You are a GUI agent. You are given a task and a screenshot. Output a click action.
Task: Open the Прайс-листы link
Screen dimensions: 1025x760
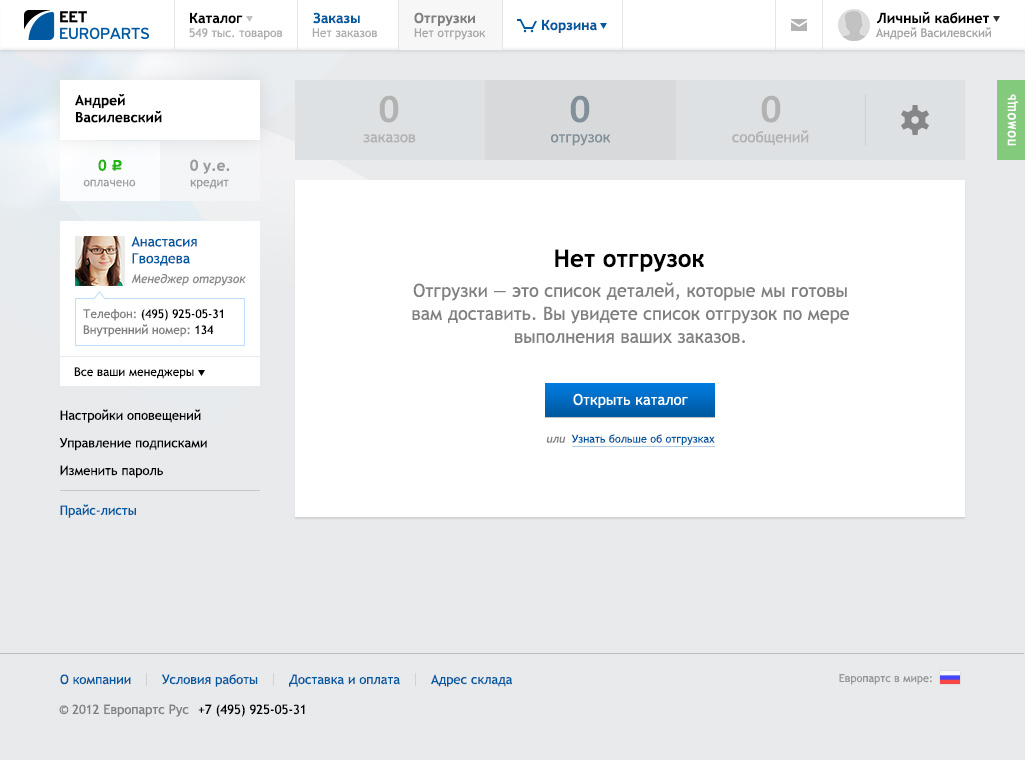98,510
